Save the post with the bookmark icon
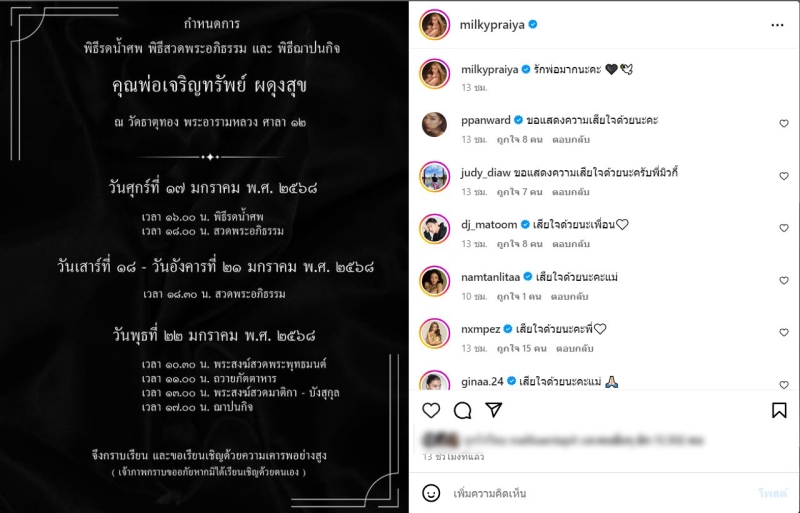 pyautogui.click(x=779, y=410)
